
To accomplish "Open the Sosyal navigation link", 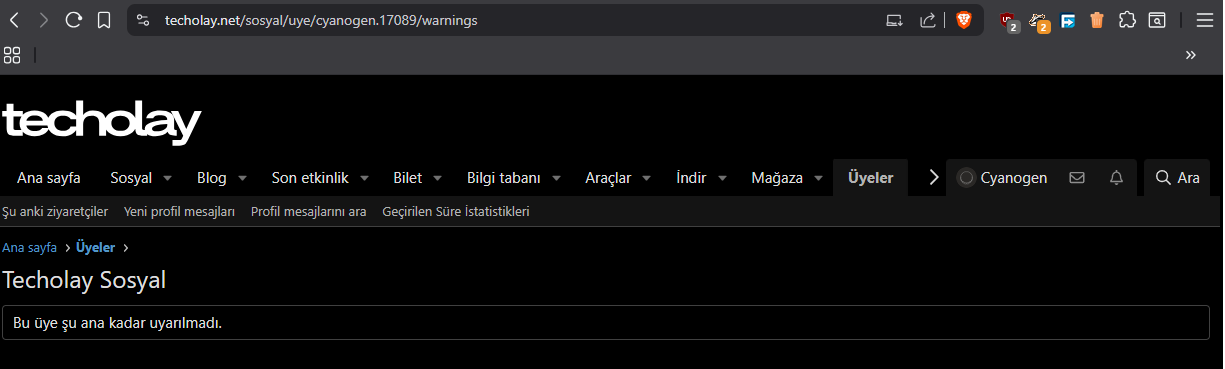I will click(131, 178).
